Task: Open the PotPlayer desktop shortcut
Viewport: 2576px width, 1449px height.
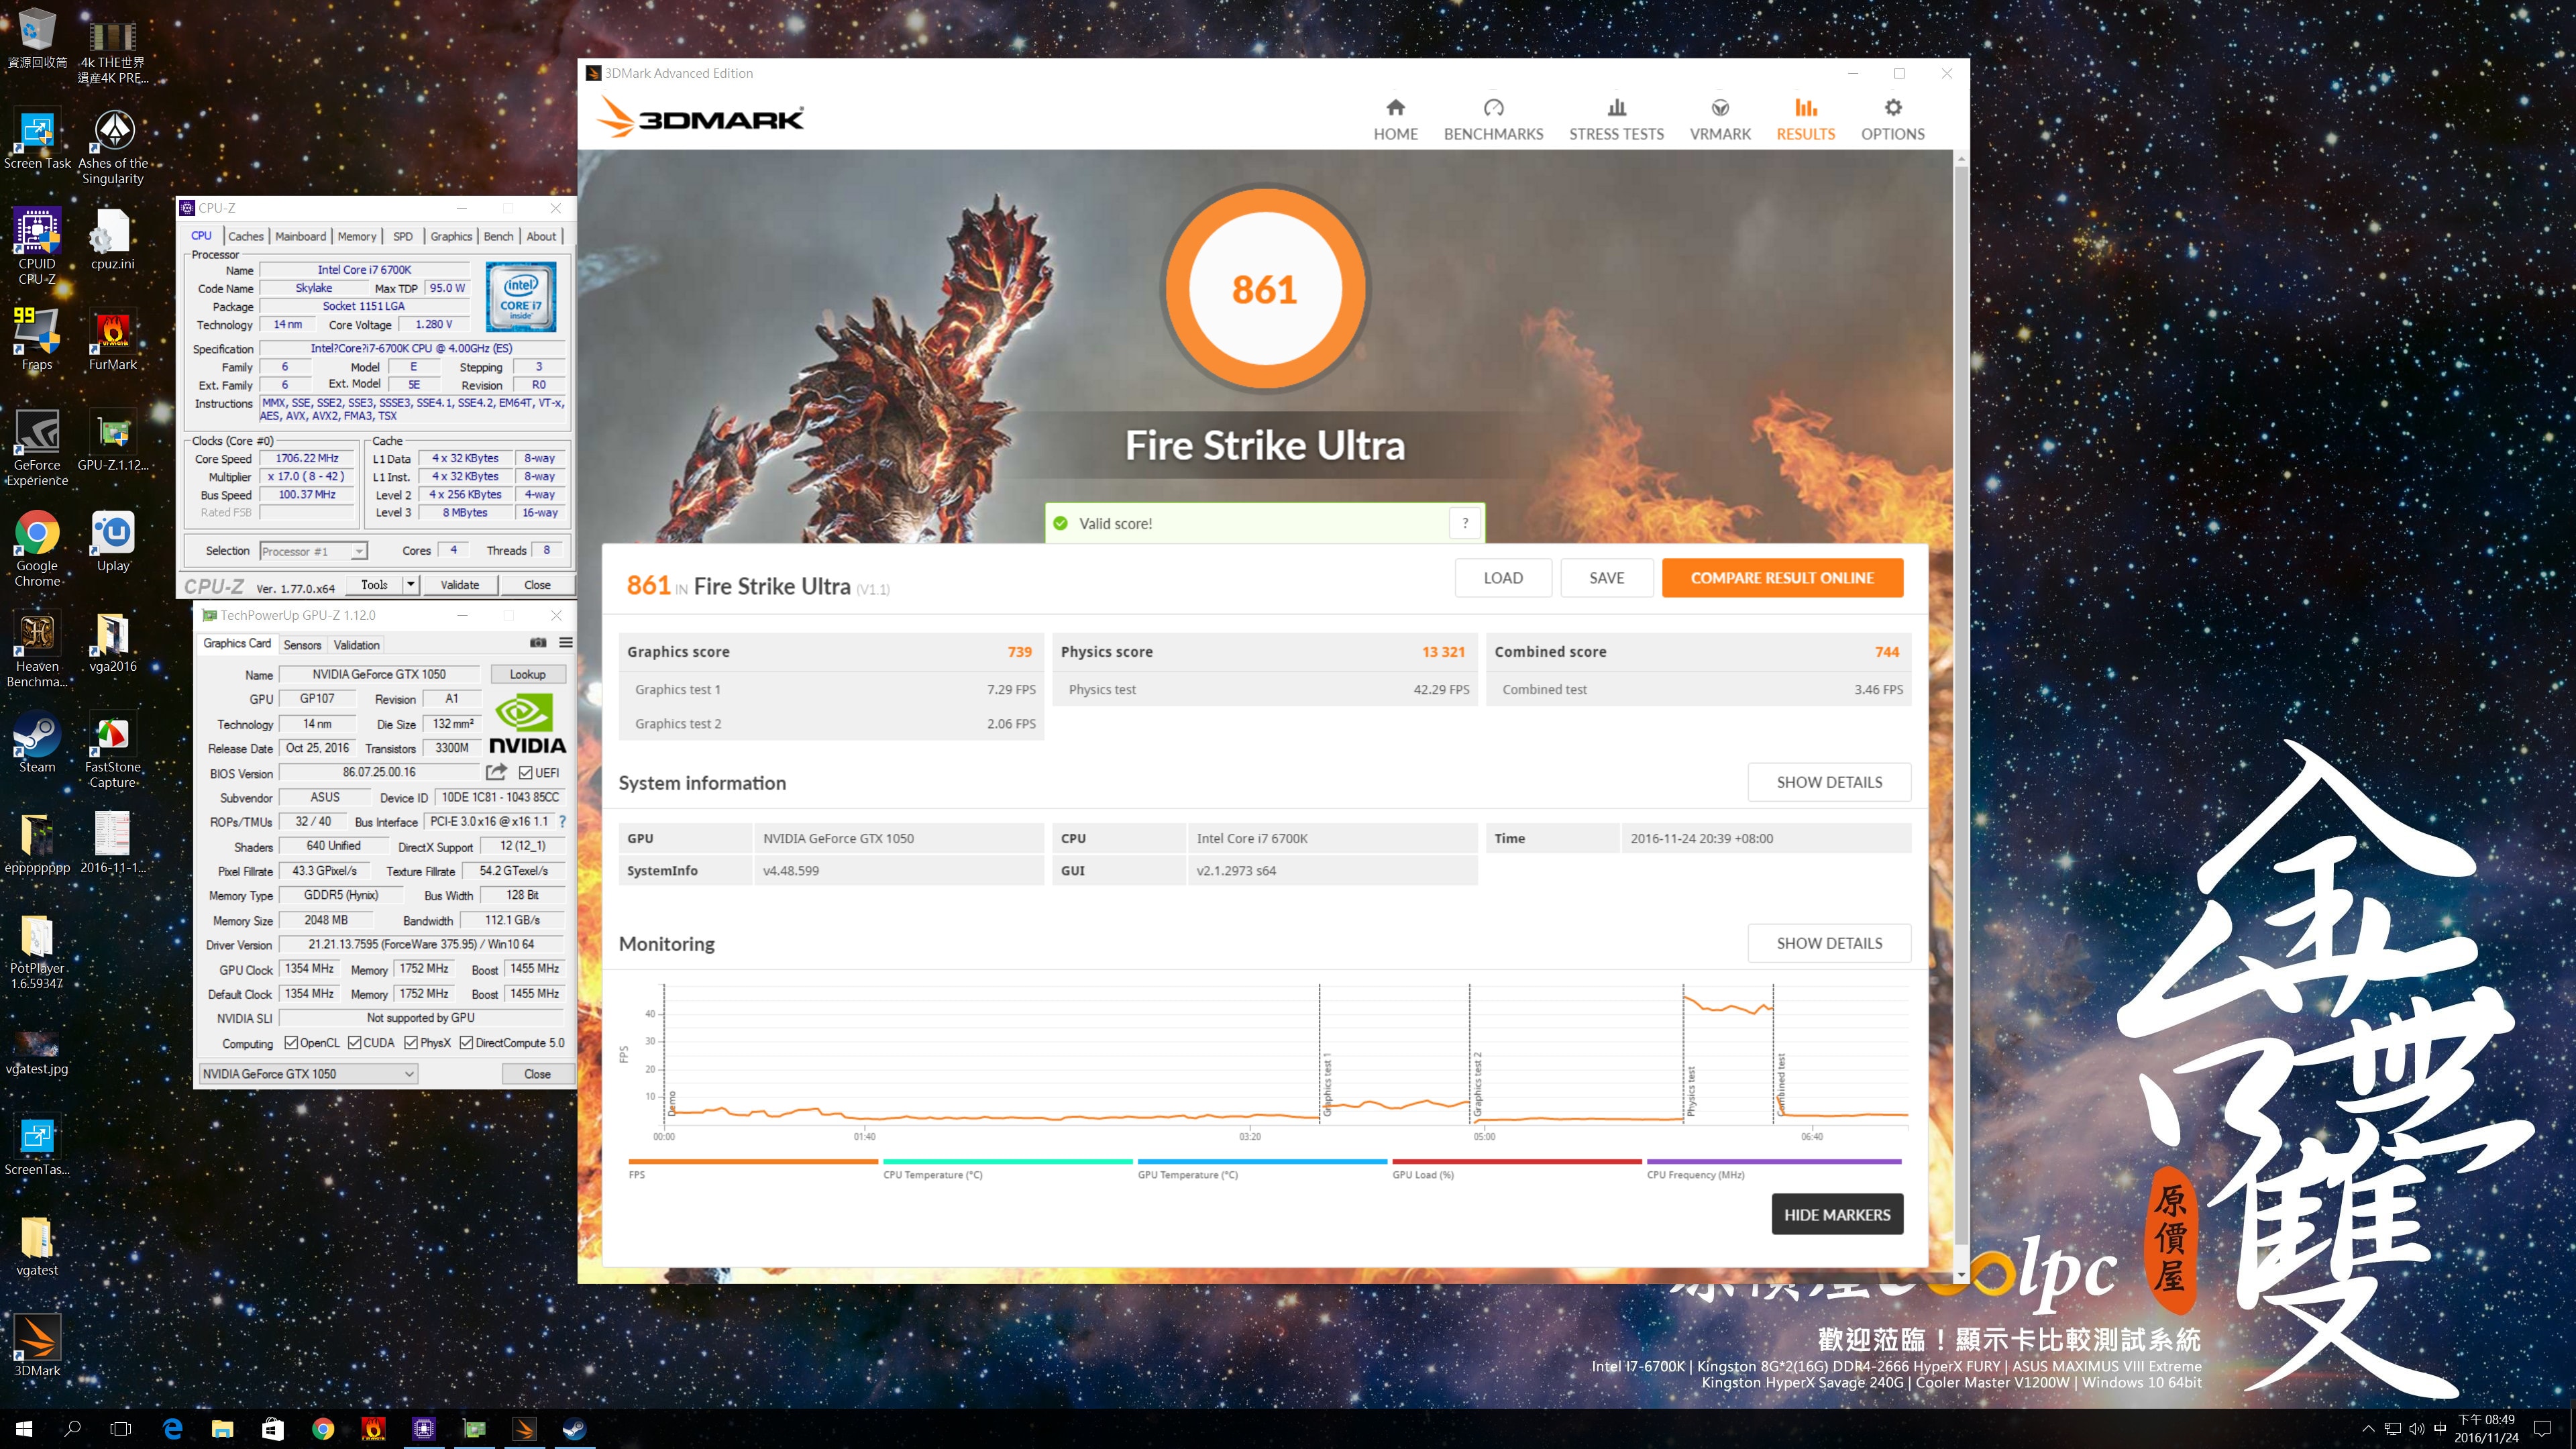Action: coord(37,952)
